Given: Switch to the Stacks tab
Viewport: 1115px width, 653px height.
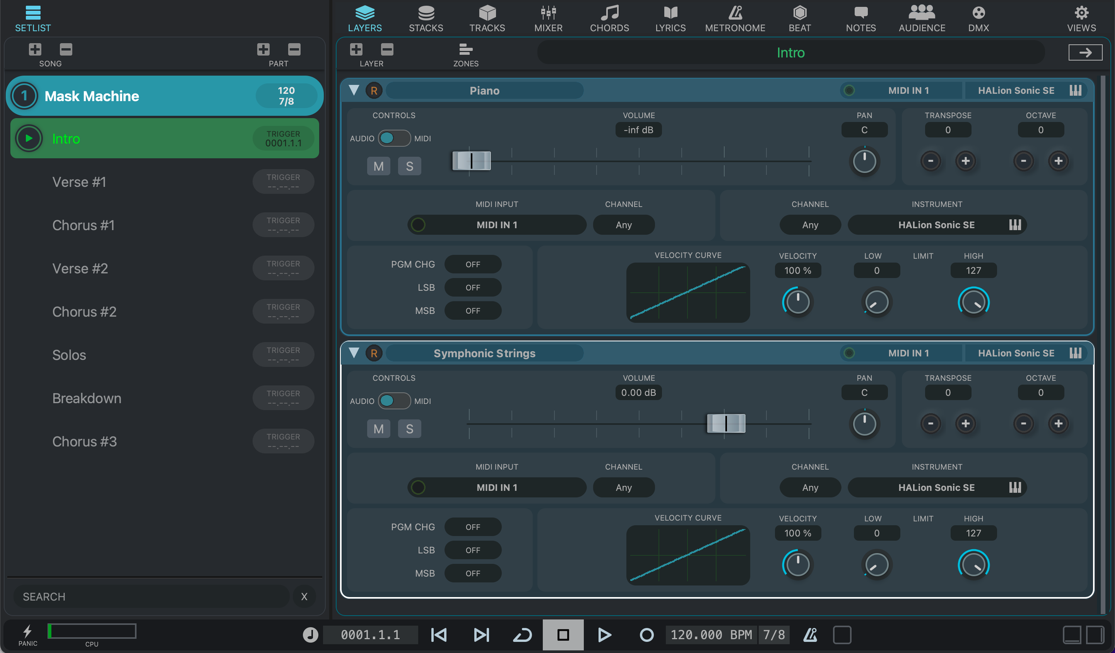Looking at the screenshot, I should pos(426,18).
